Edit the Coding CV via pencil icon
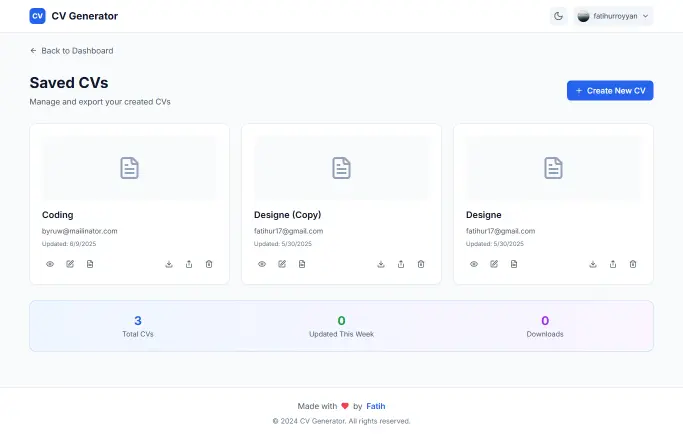Viewport: 683px width, 438px height. click(70, 264)
